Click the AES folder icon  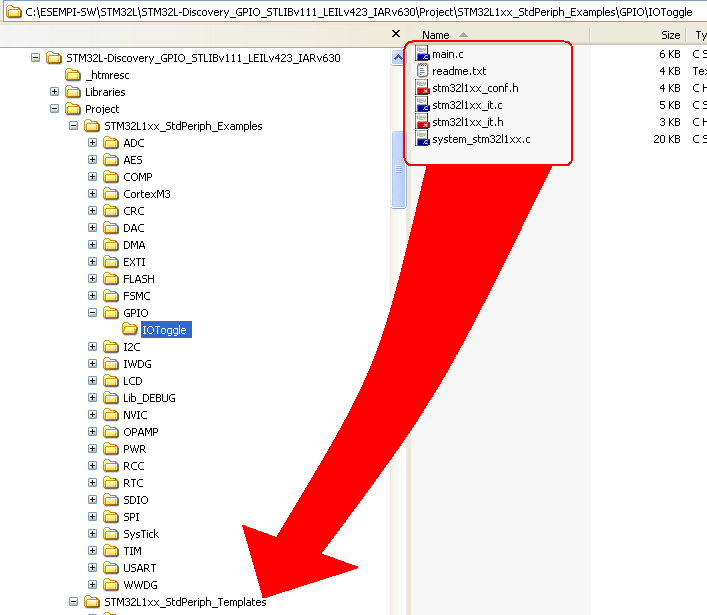tap(110, 160)
